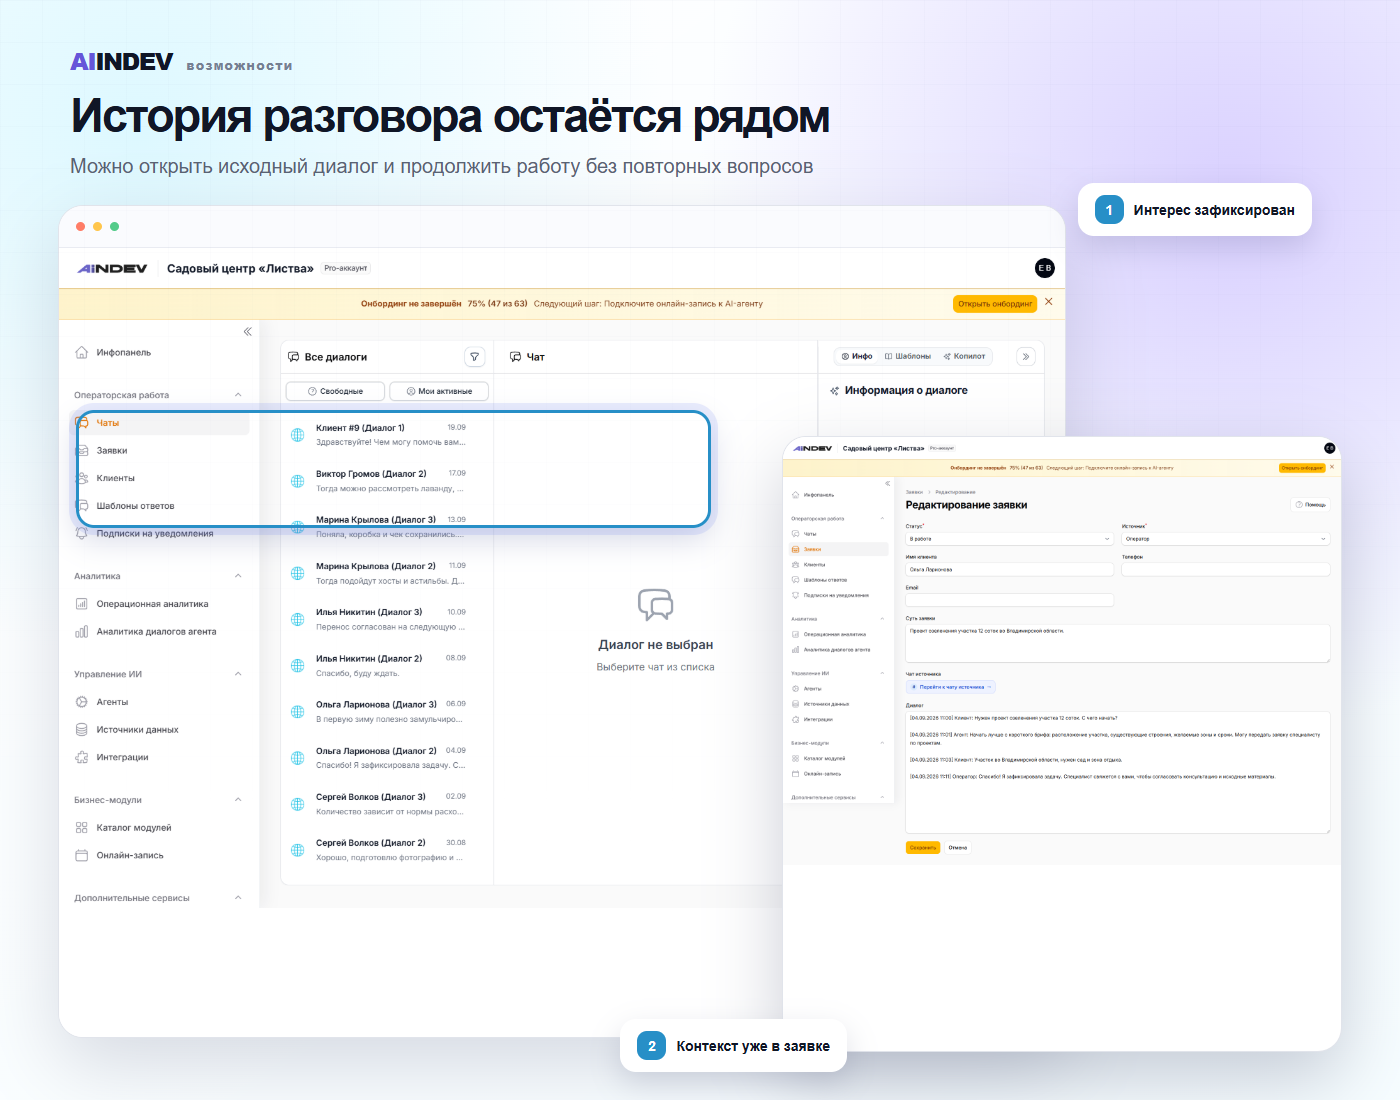Open the Марина Крылова (Диалог 2) conversation
Viewport: 1400px width, 1100px height.
387,573
